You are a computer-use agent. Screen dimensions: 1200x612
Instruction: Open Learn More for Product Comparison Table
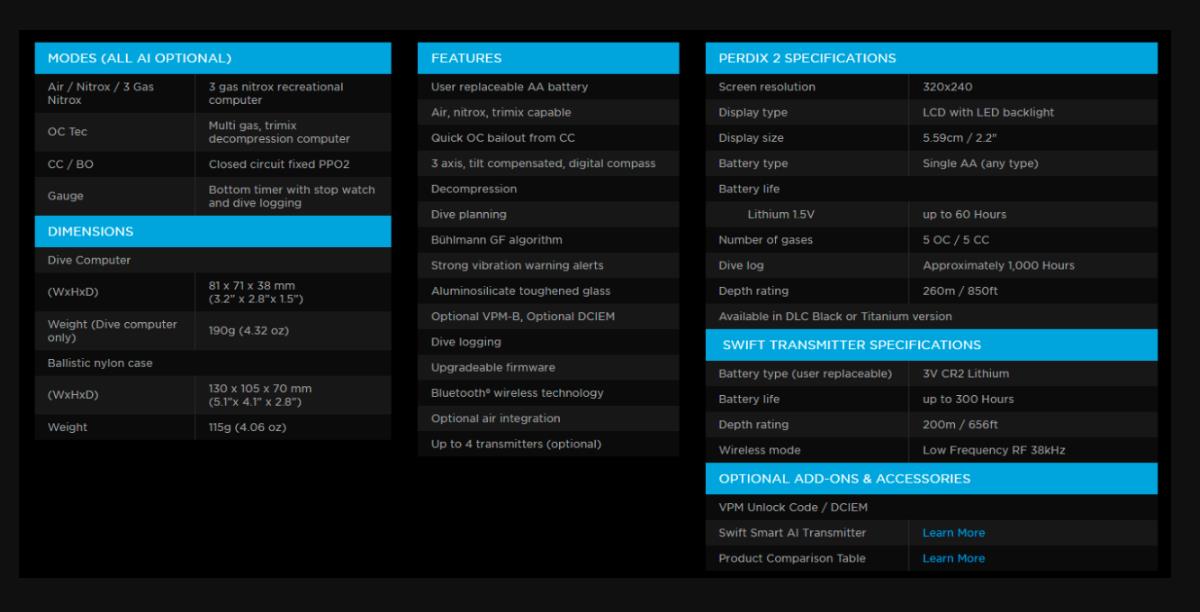click(953, 558)
